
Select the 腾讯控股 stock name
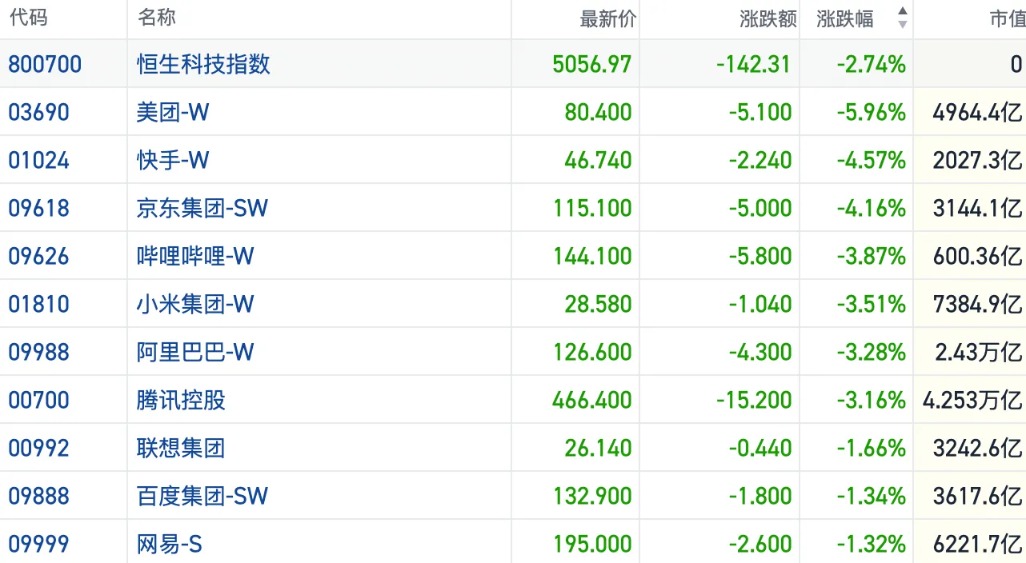click(x=181, y=400)
